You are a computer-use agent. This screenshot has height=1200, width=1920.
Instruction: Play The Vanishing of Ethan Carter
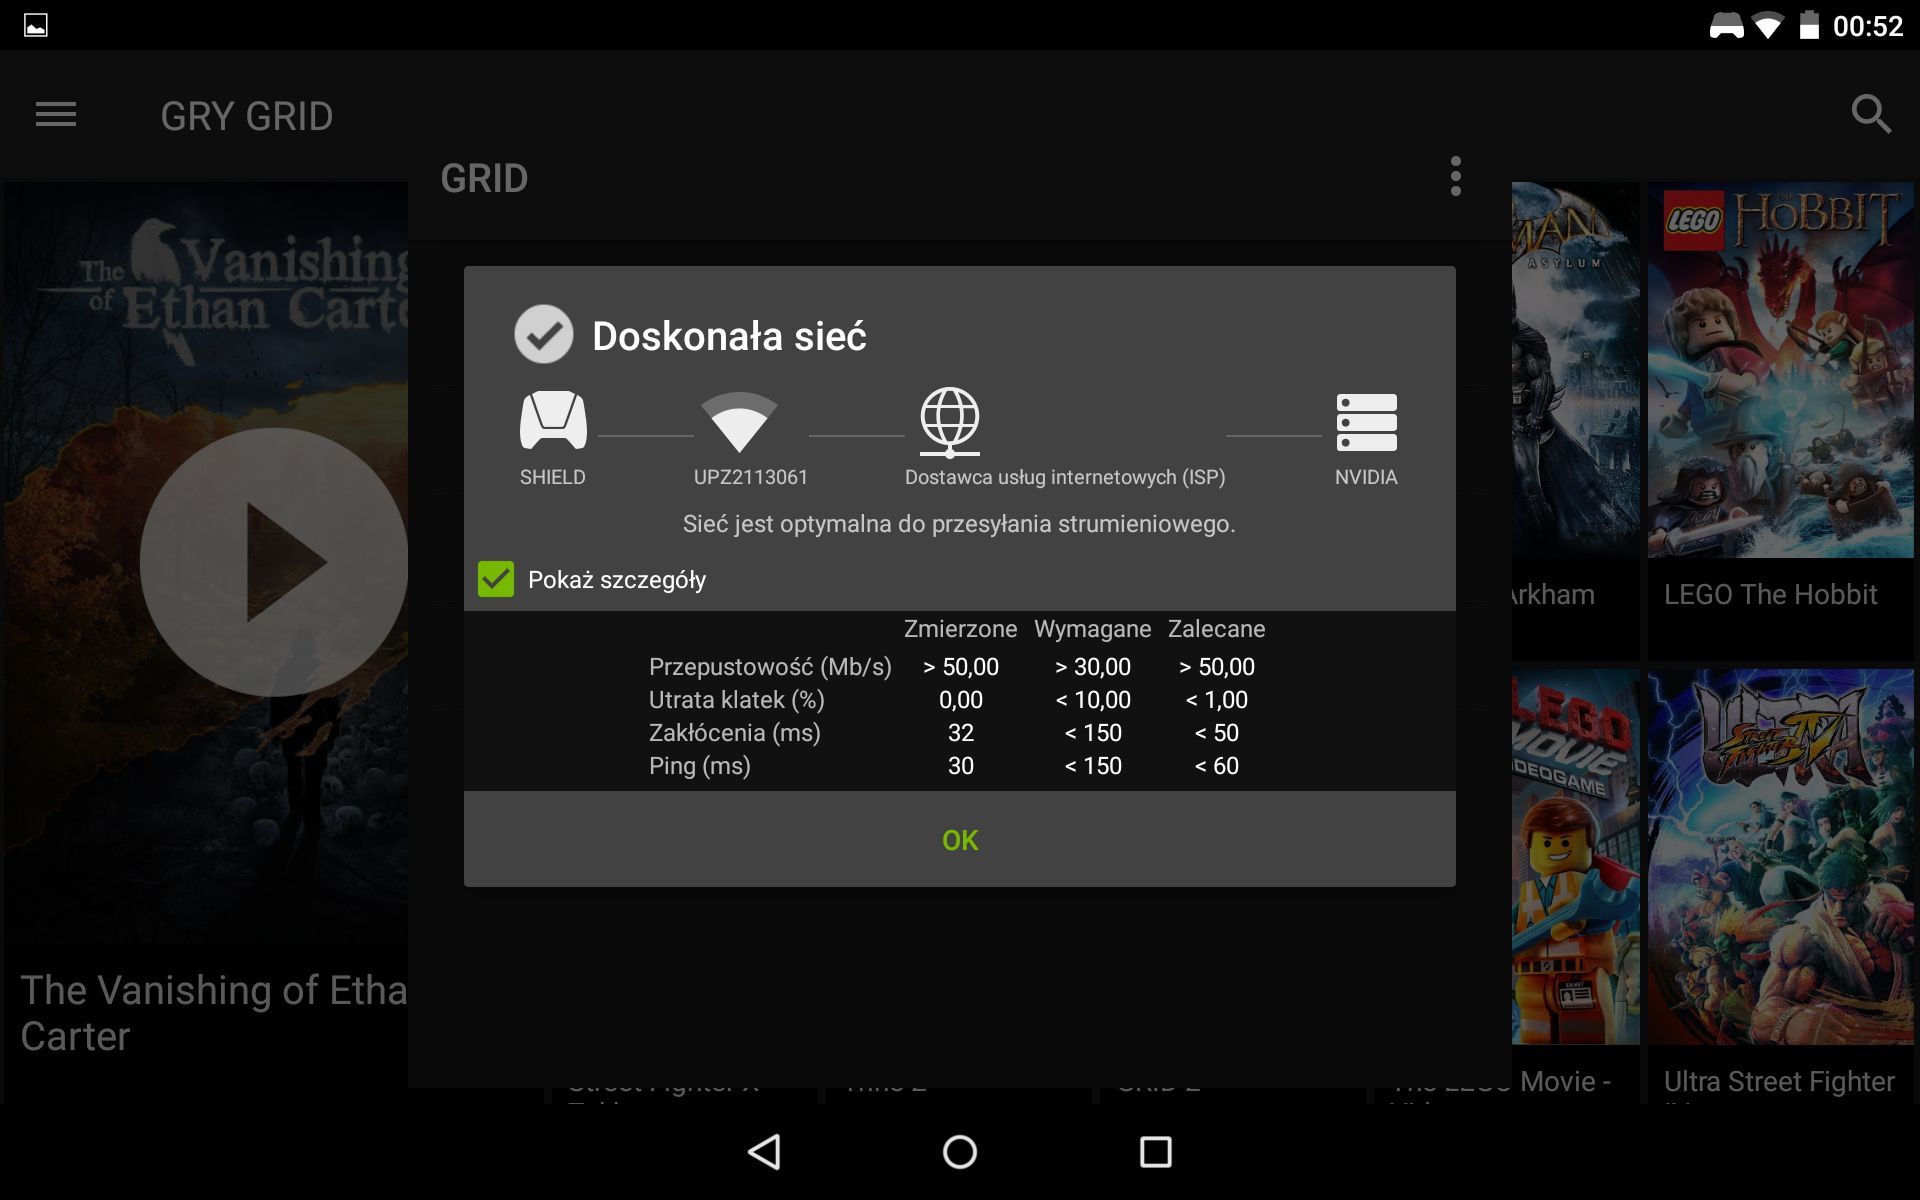(x=274, y=562)
